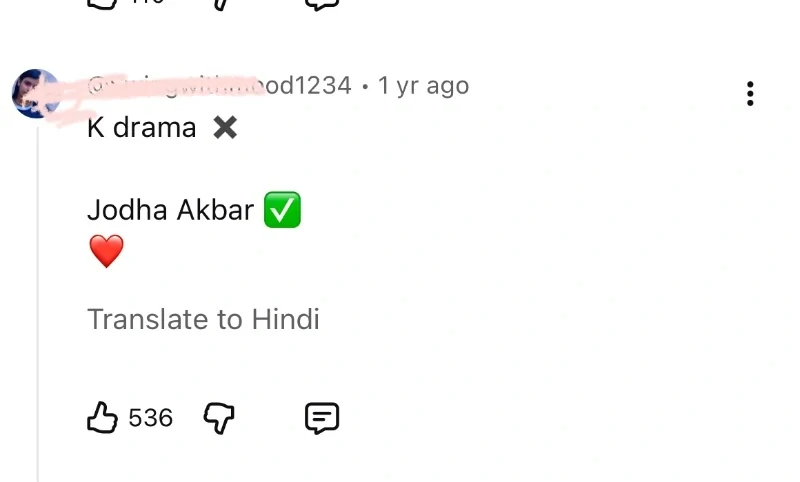
Task: Translate the comment to Hindi
Action: point(203,319)
